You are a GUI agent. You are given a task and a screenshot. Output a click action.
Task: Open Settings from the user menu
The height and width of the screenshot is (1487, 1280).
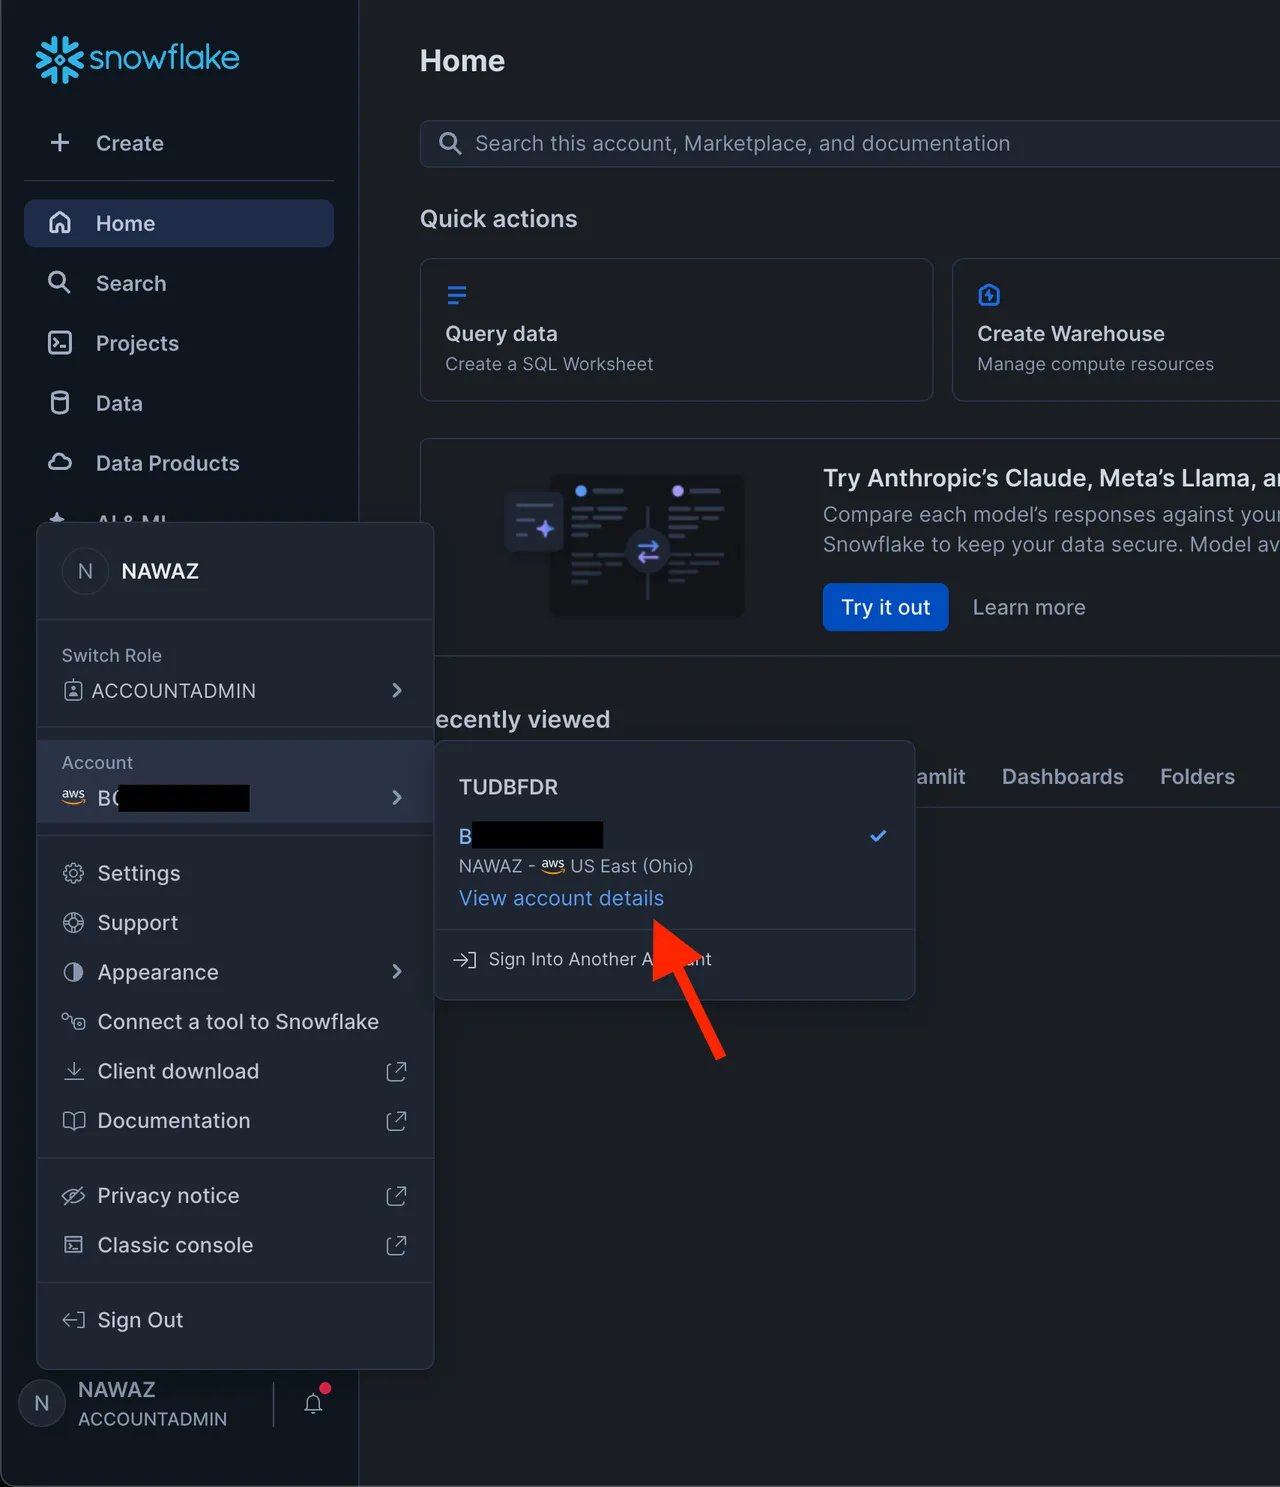click(x=235, y=873)
